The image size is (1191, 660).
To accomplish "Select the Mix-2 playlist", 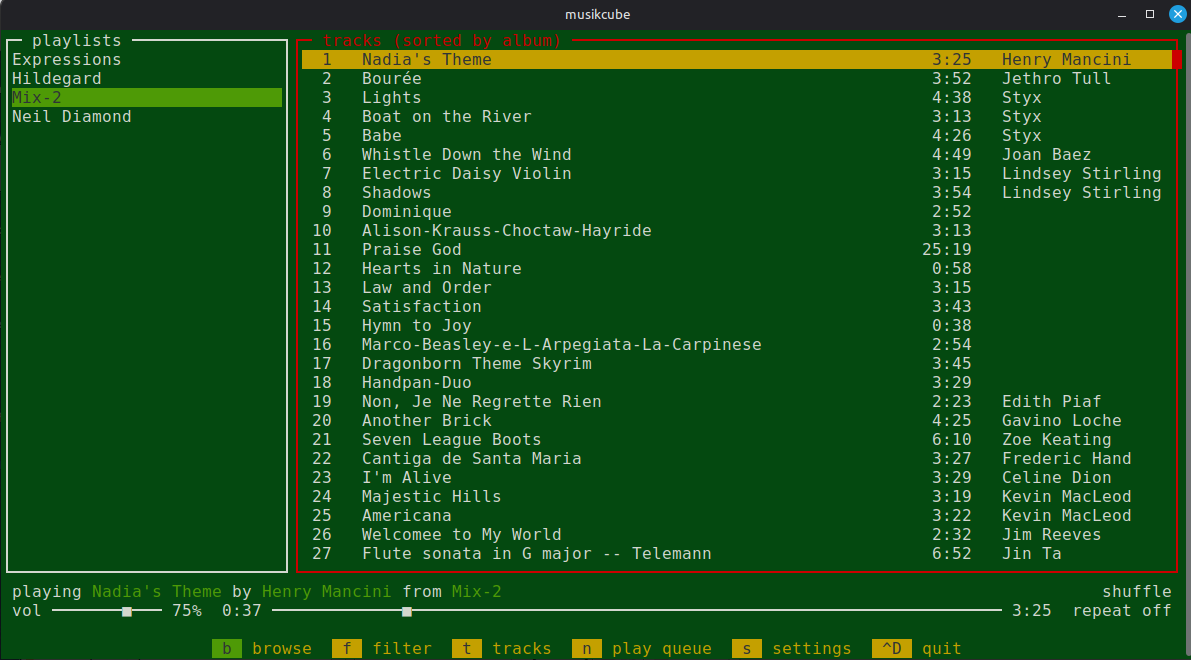I will pos(147,98).
